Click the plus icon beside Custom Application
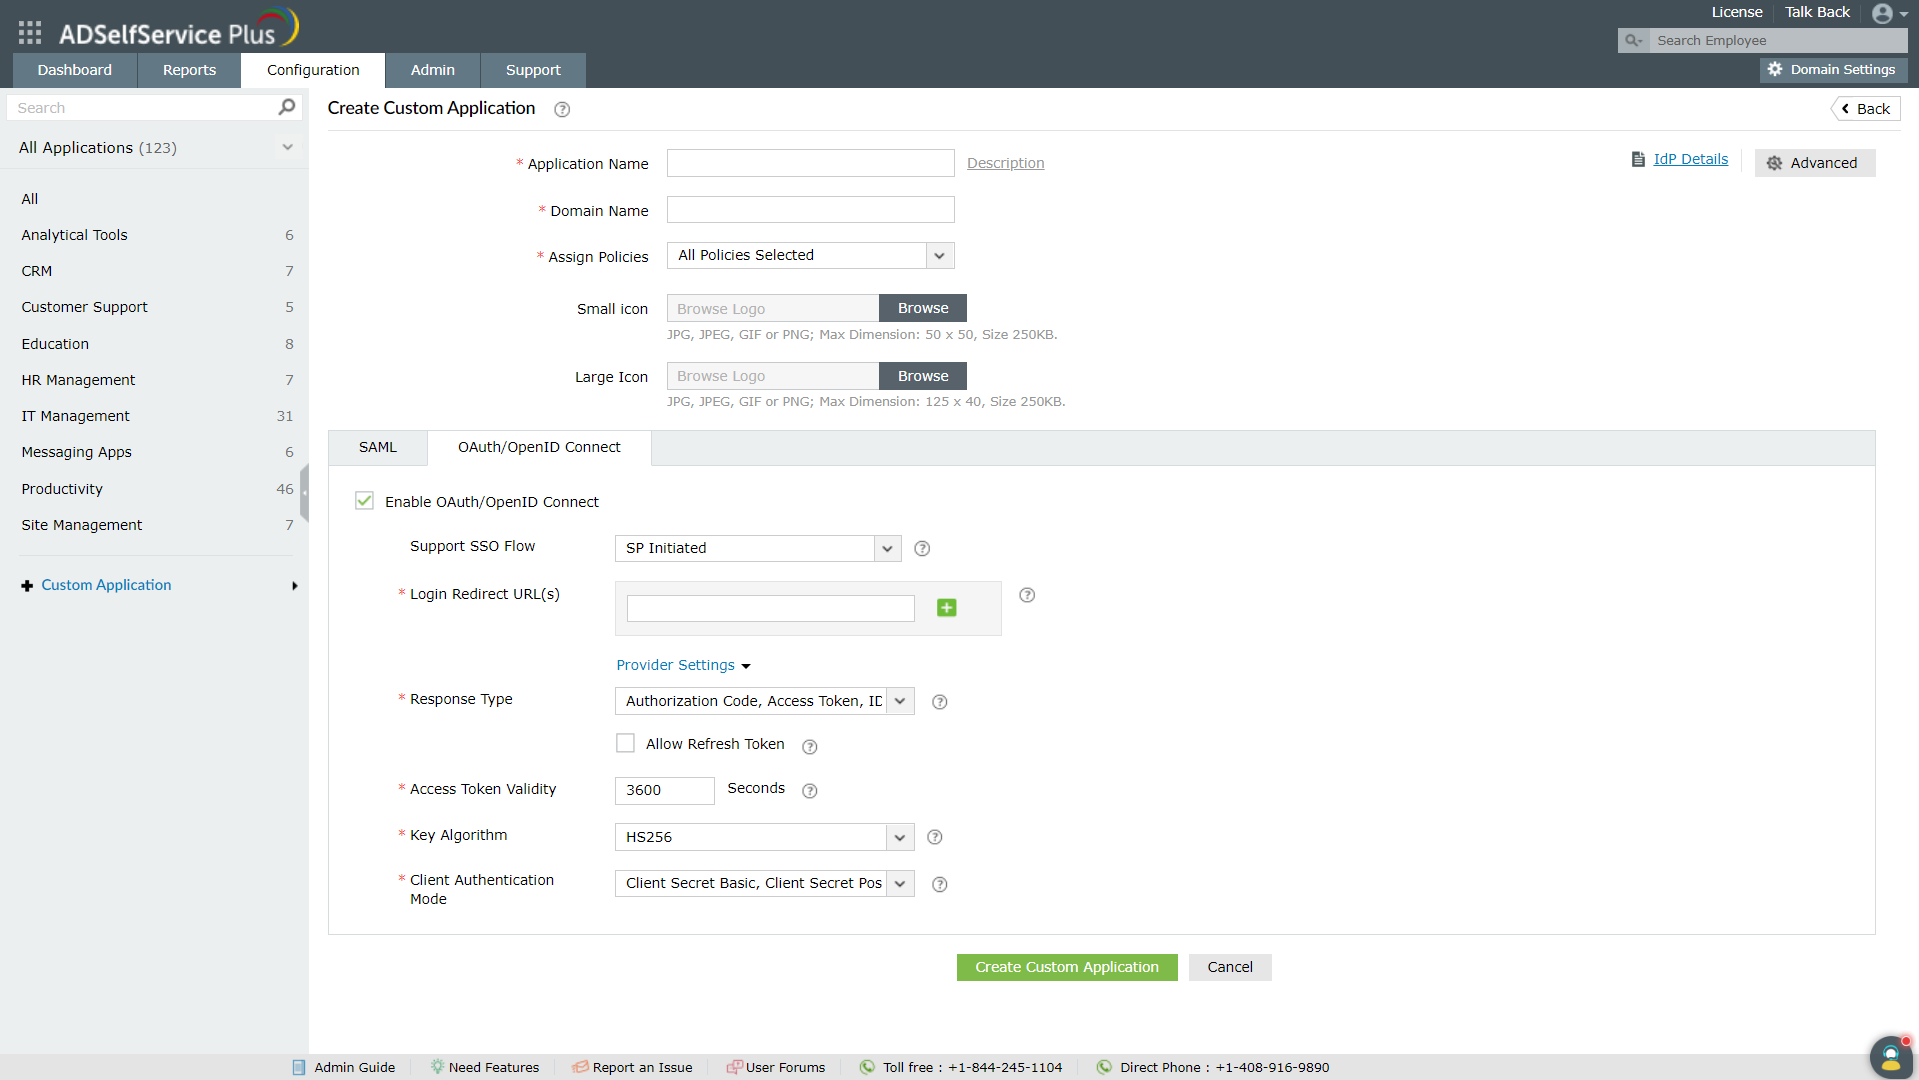The image size is (1919, 1080). click(x=27, y=586)
